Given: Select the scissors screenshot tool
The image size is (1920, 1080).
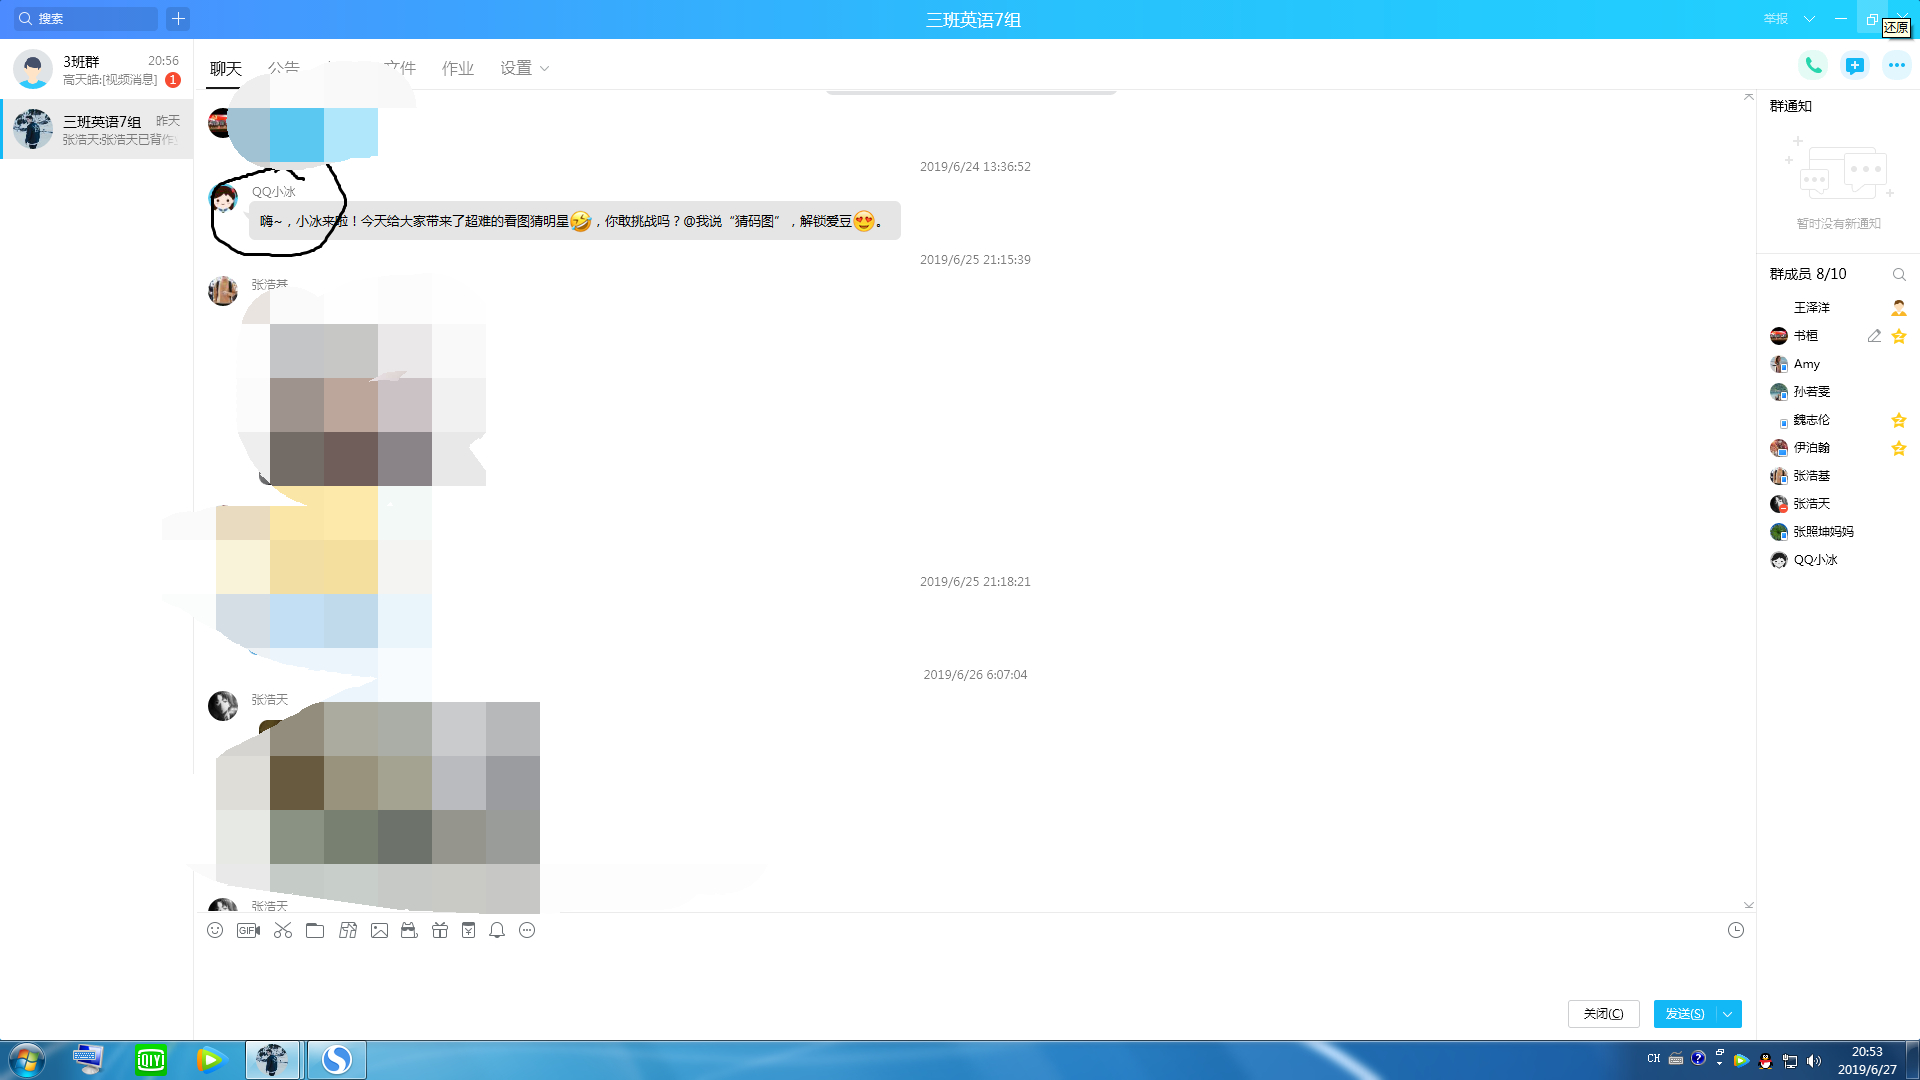Looking at the screenshot, I should (283, 930).
